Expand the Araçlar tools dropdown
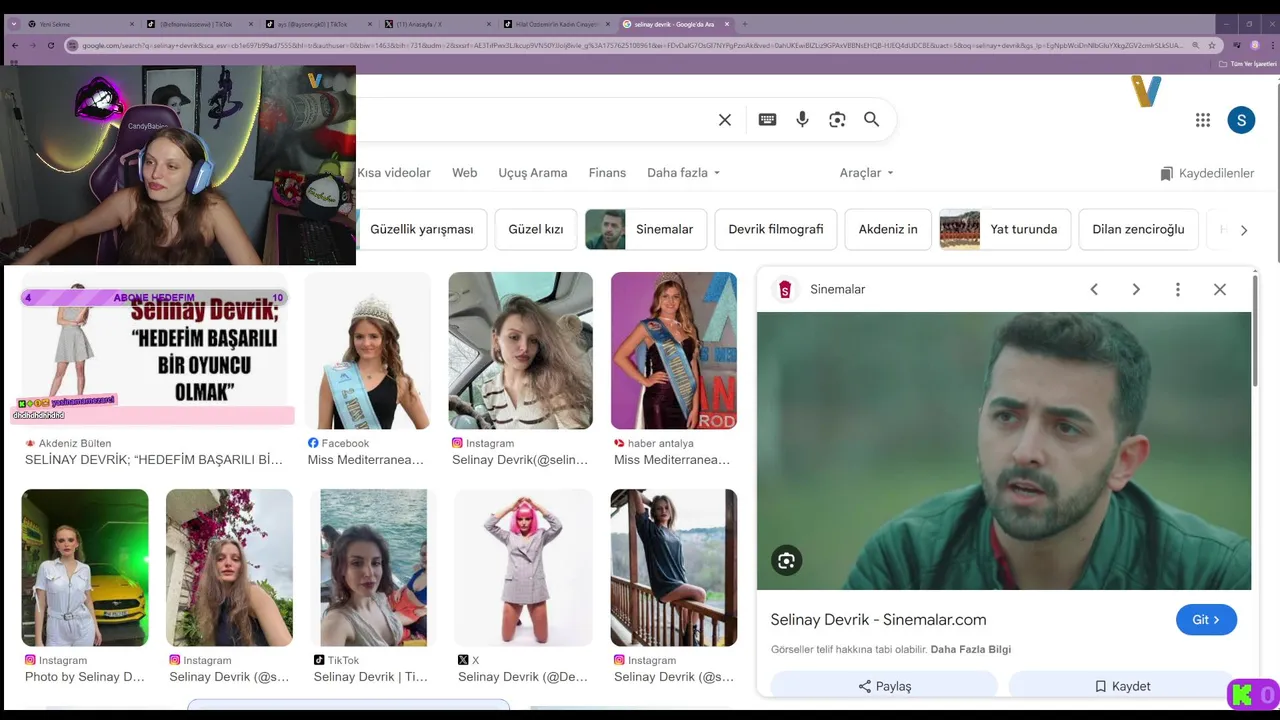 click(x=867, y=173)
